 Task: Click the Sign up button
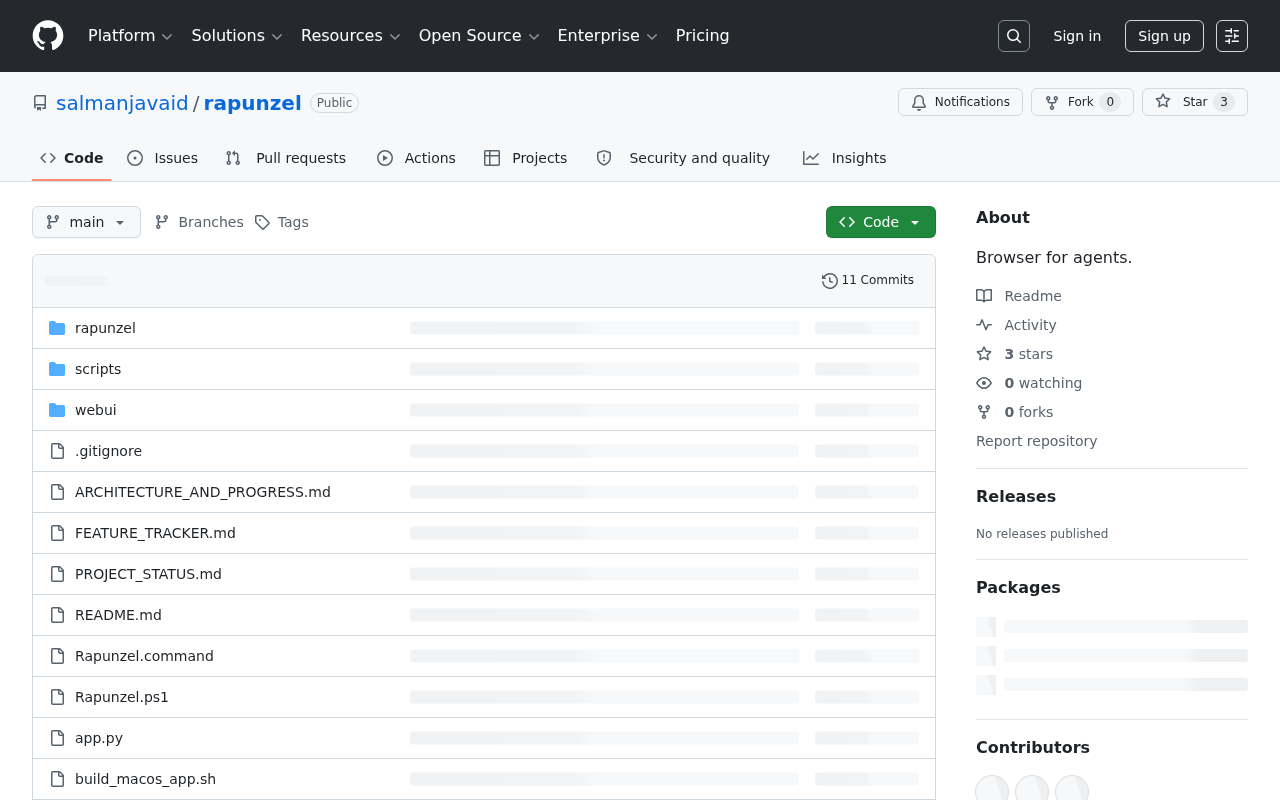(1164, 36)
